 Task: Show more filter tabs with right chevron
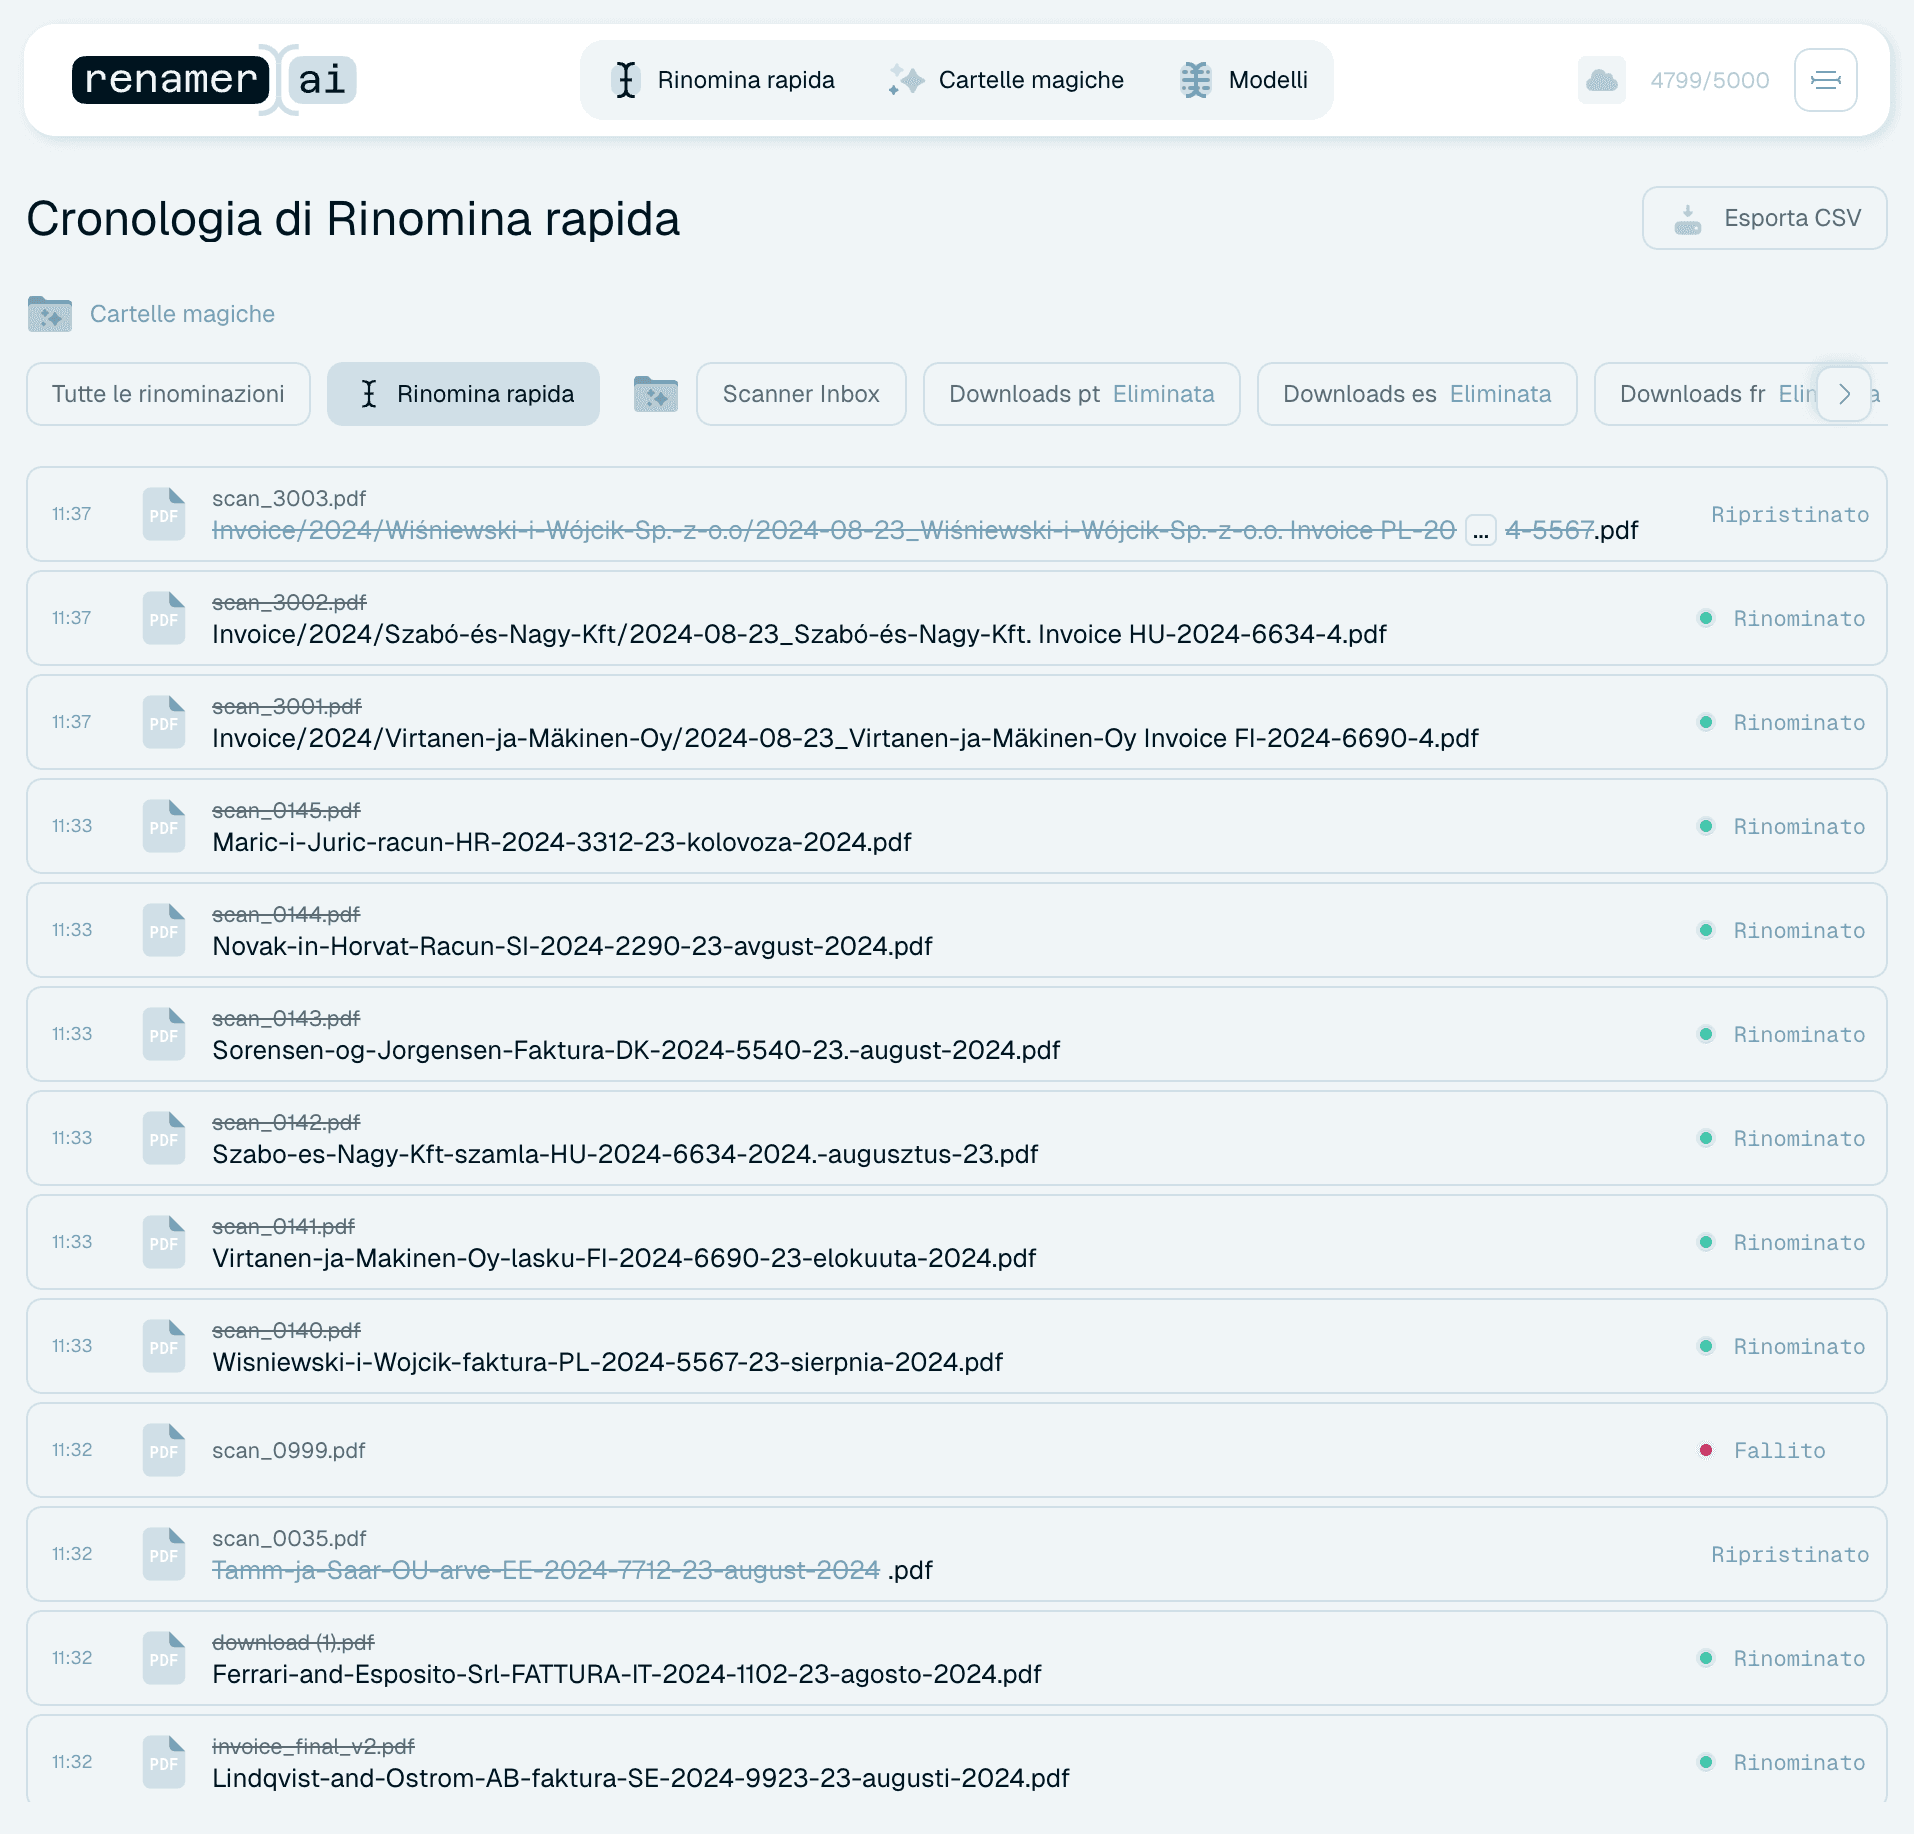[x=1844, y=394]
